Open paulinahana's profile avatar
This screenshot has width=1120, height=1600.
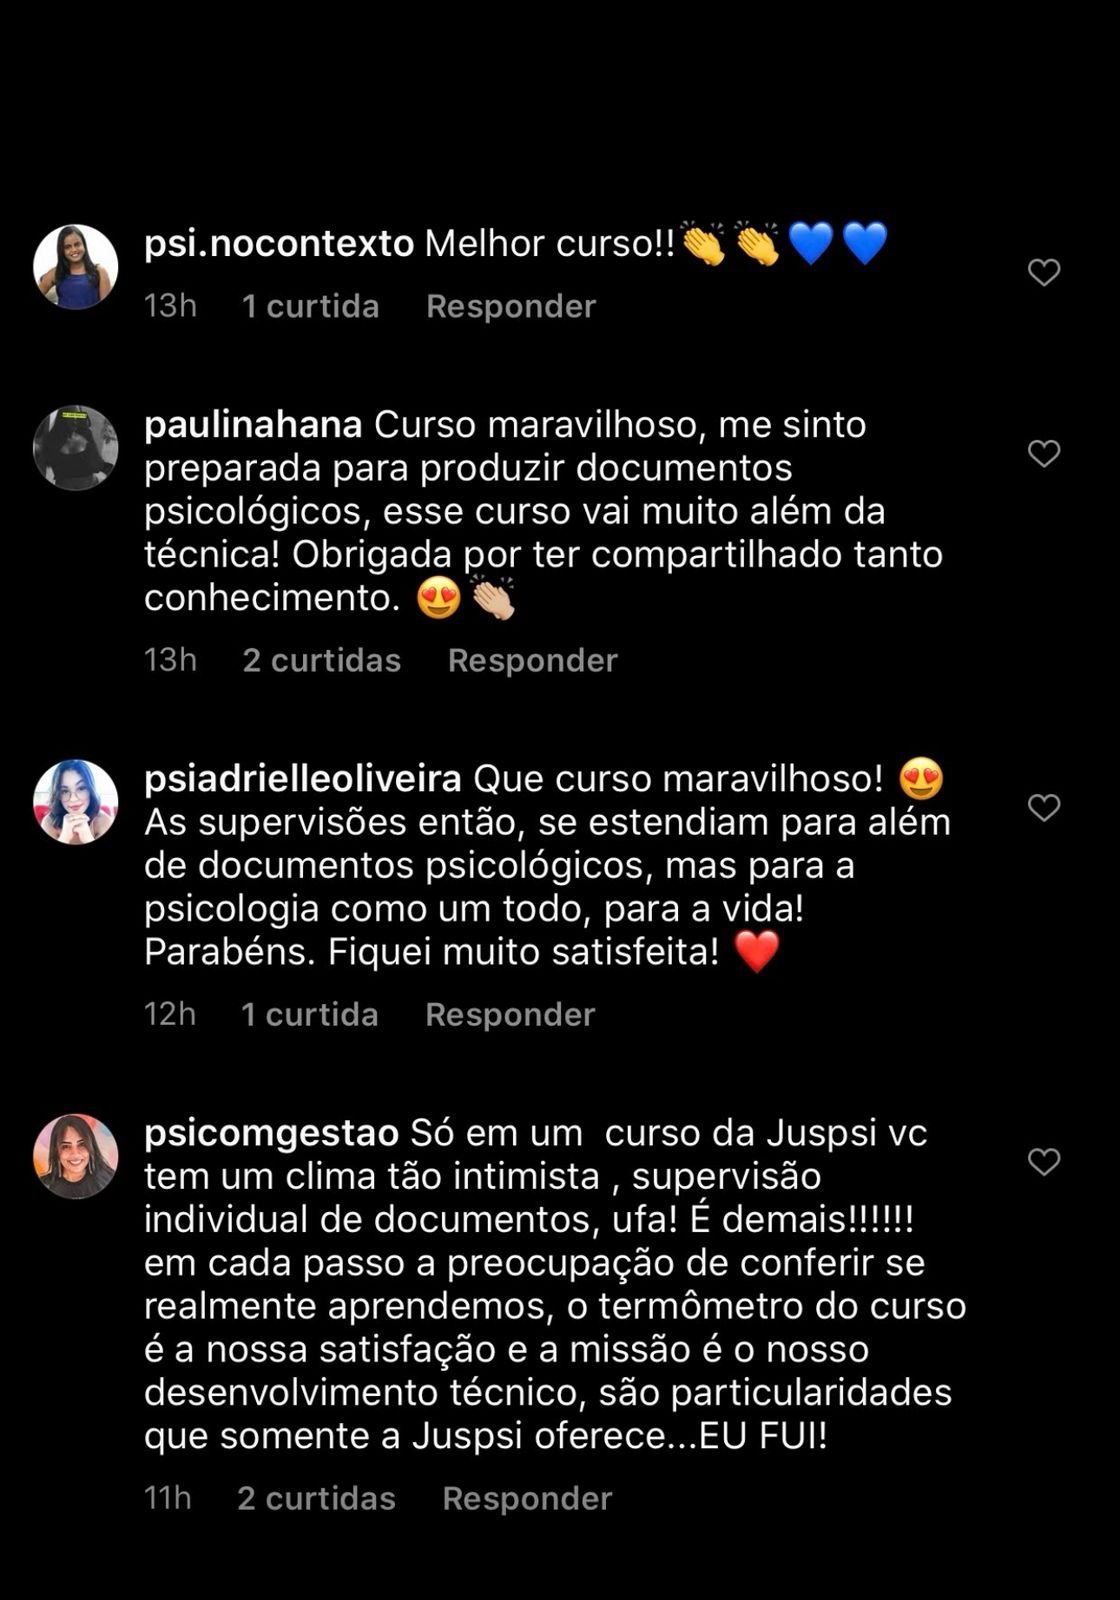(x=76, y=448)
